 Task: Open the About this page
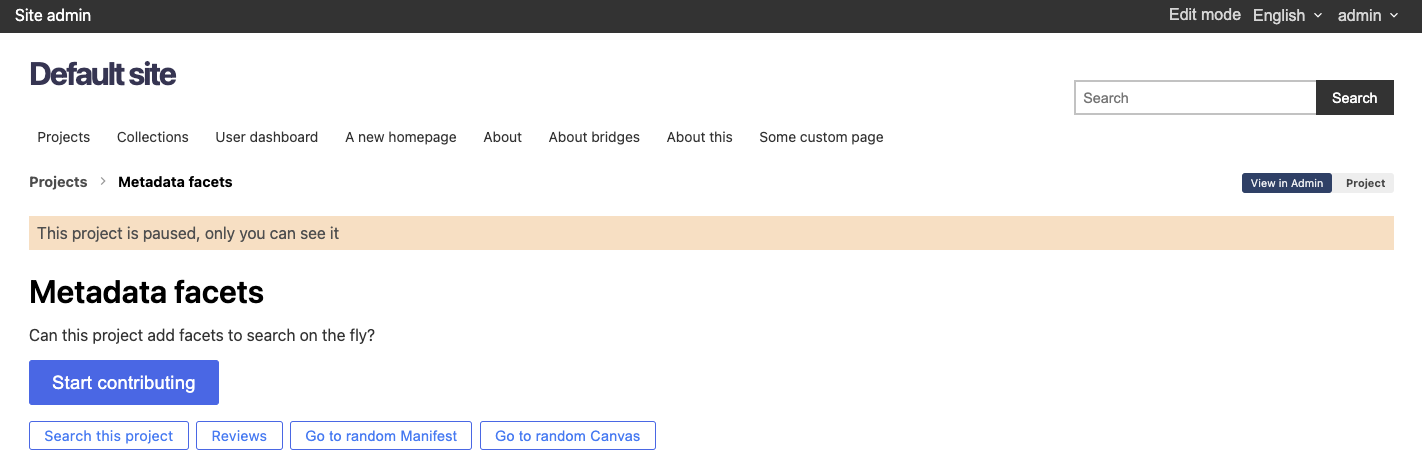click(x=700, y=137)
